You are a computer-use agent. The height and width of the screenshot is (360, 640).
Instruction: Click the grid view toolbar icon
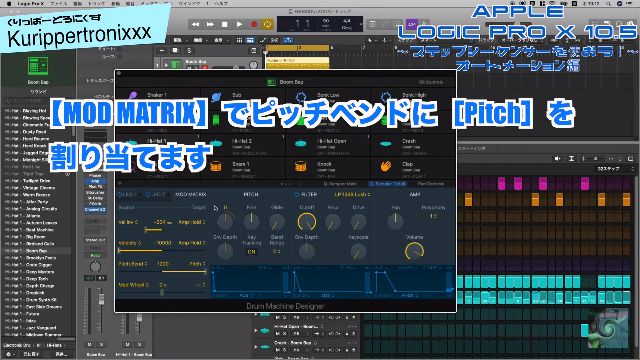(240, 40)
